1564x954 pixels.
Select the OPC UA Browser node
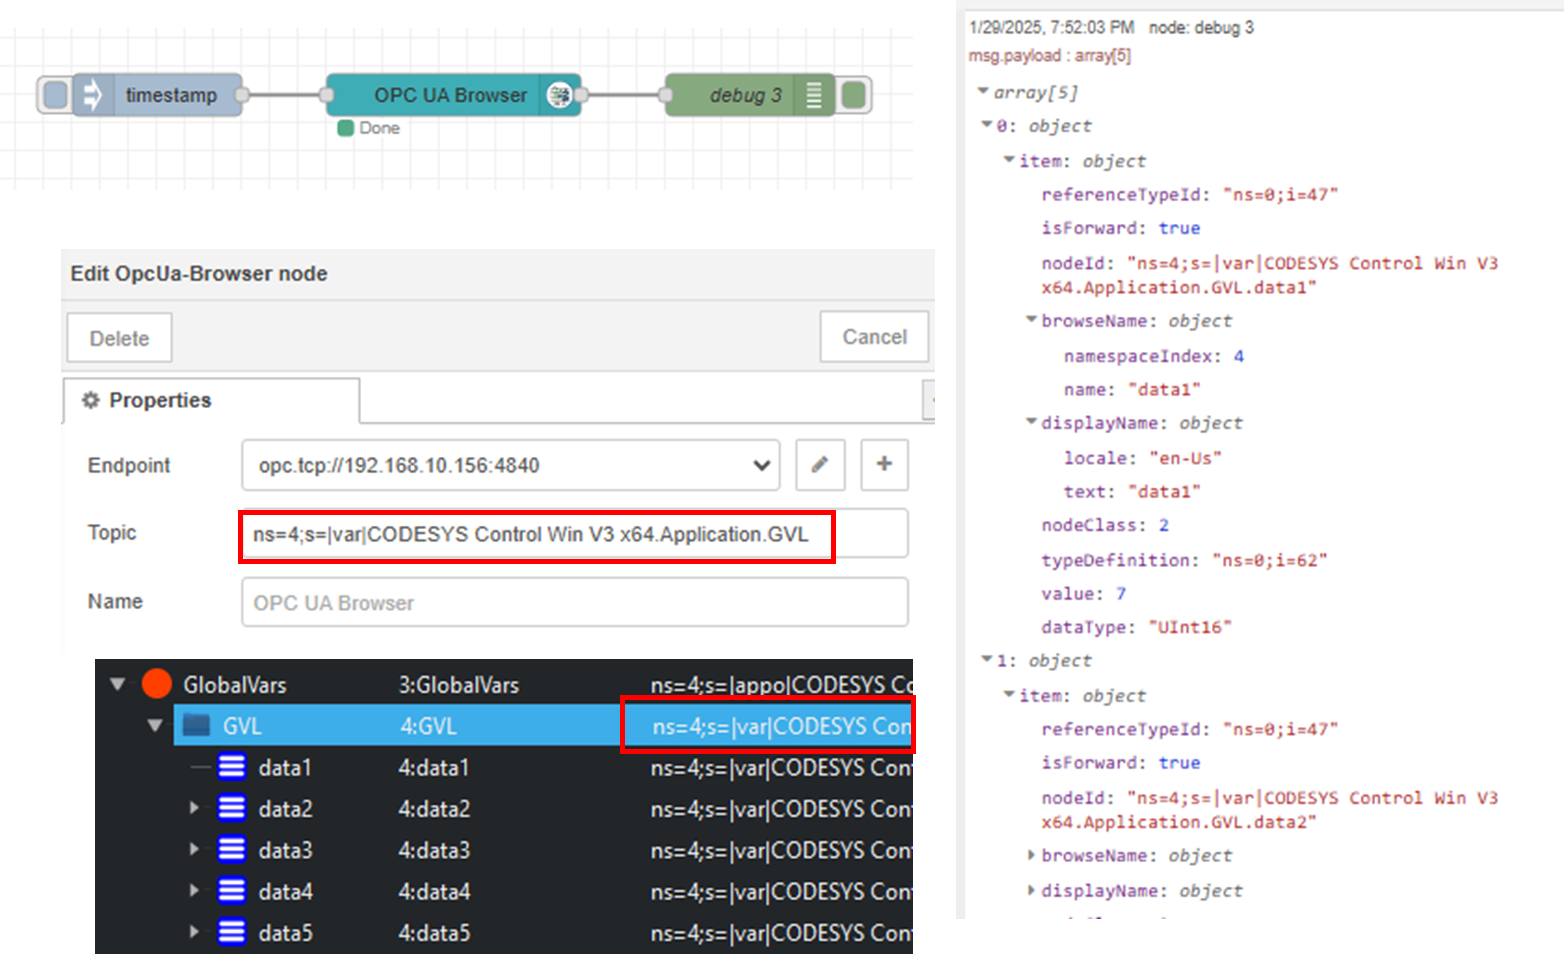point(453,95)
